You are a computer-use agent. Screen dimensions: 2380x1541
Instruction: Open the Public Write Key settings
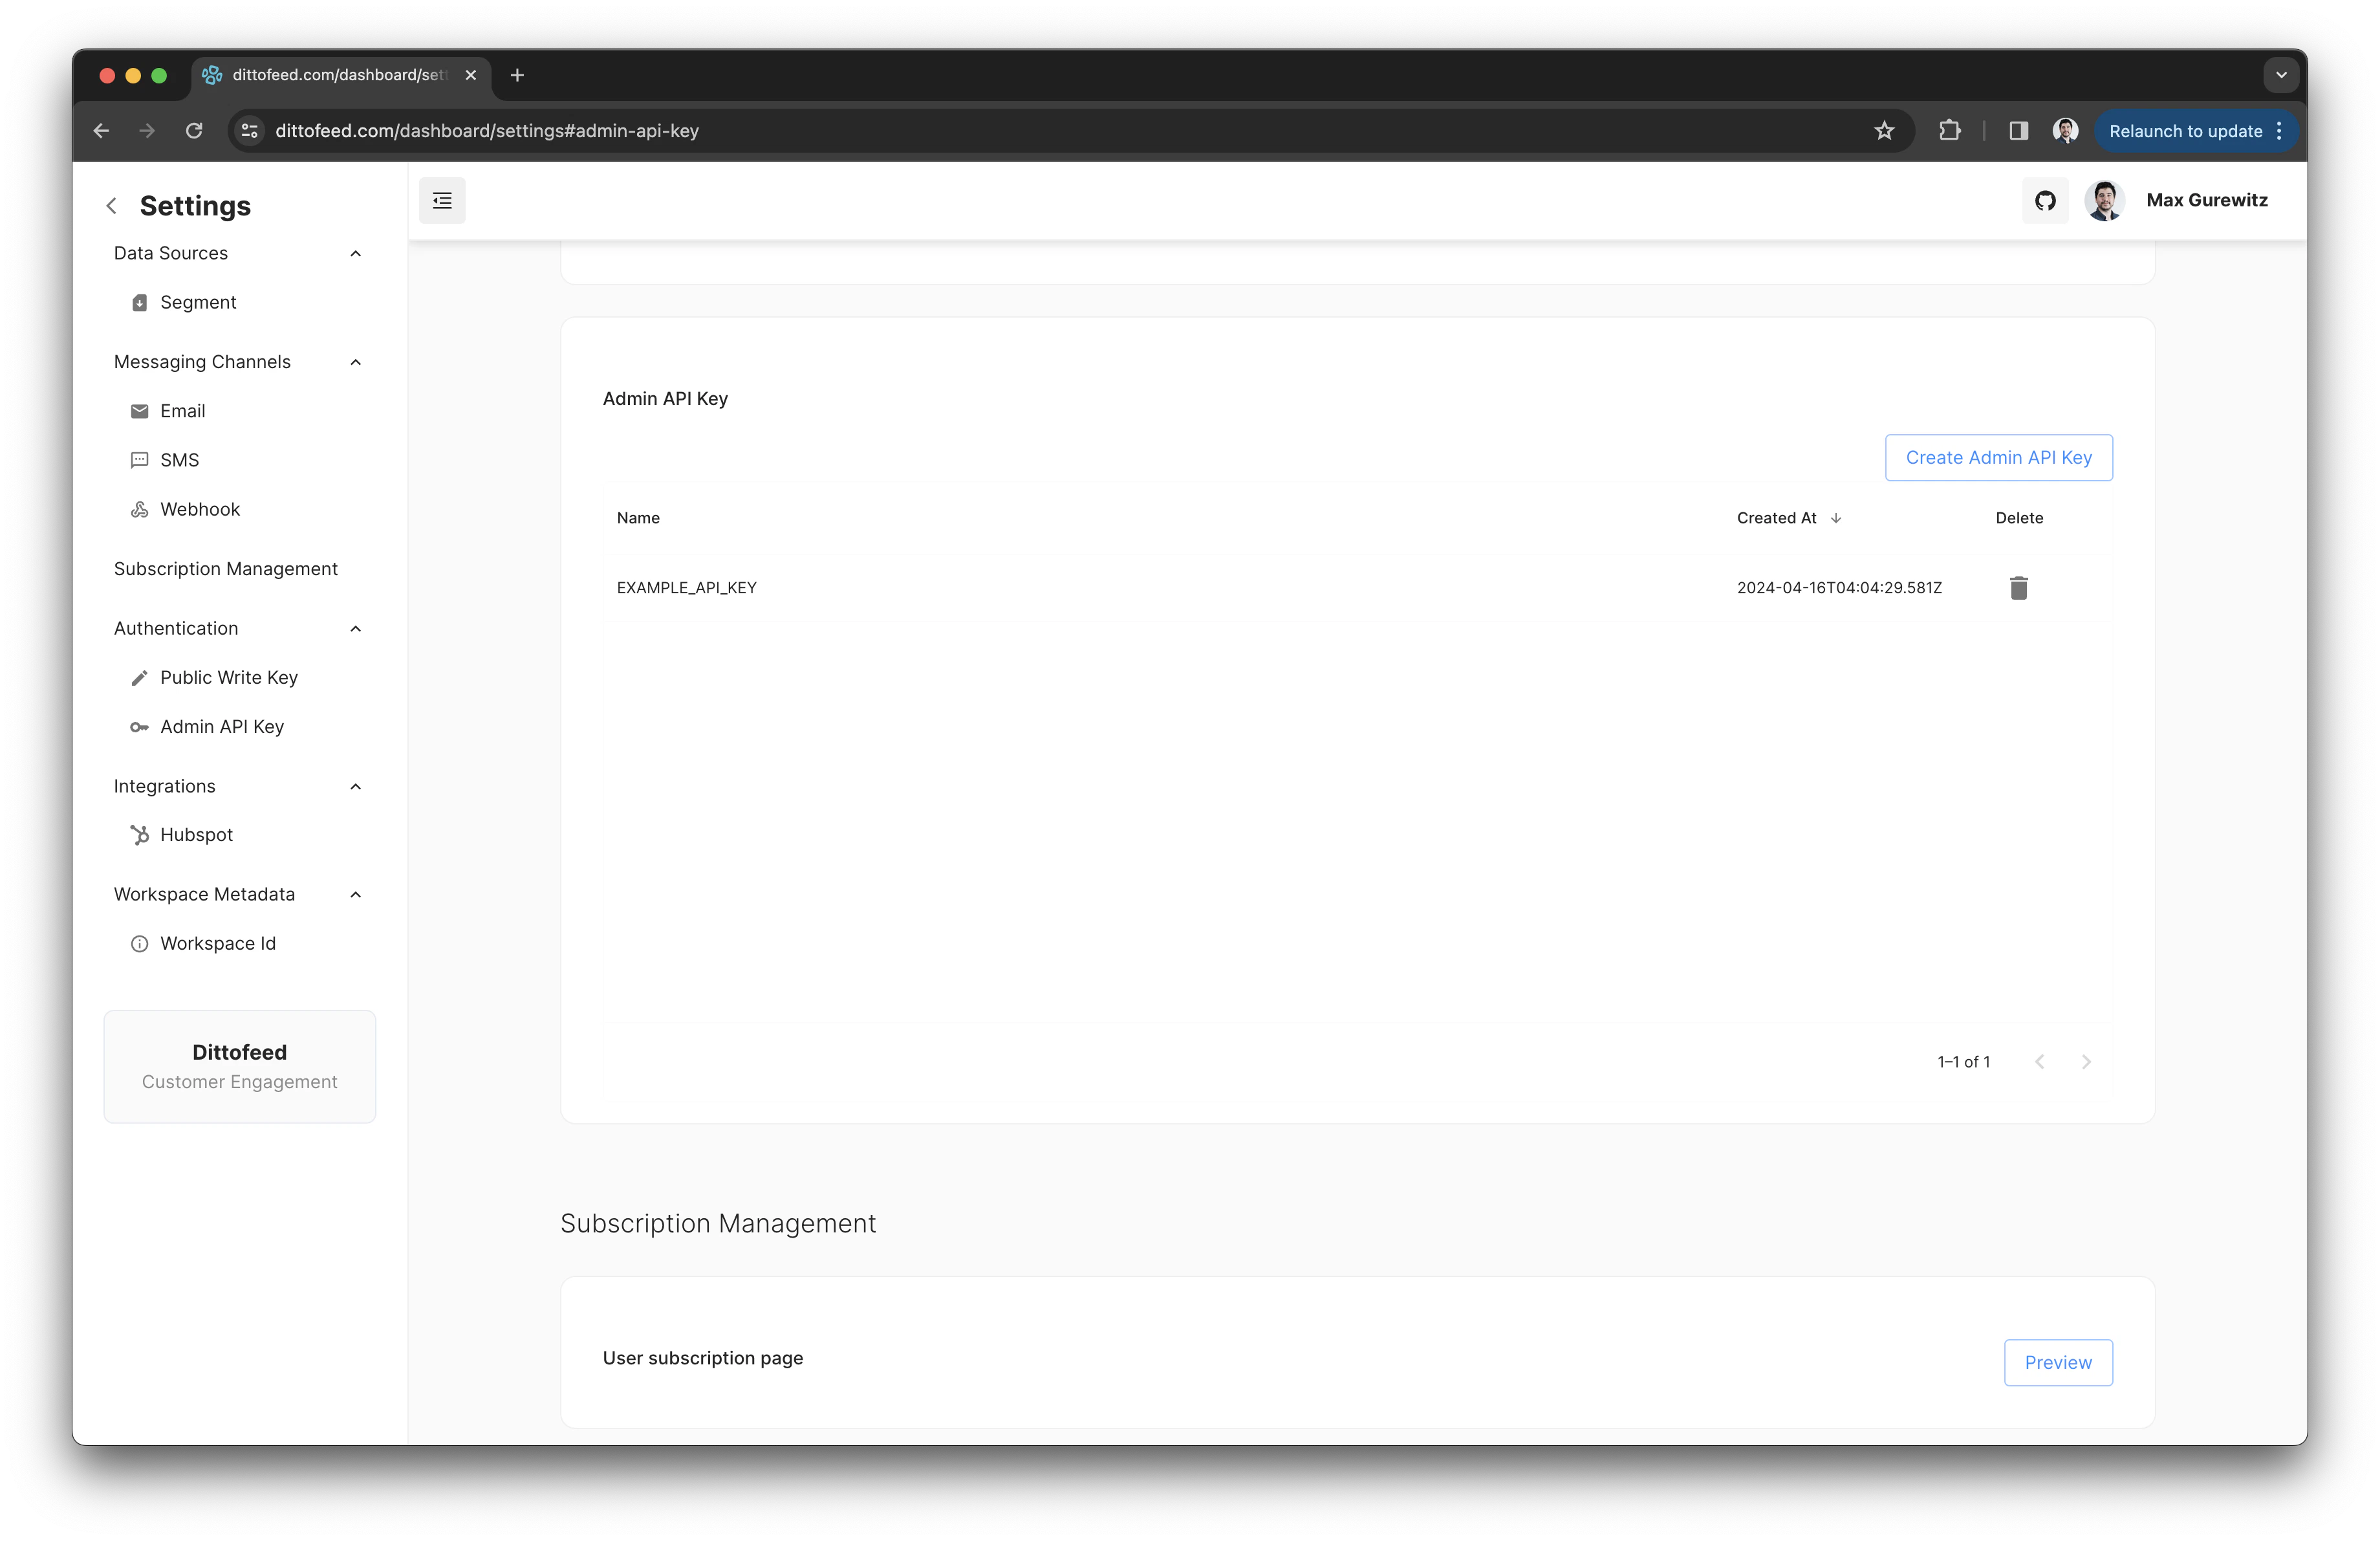click(x=229, y=677)
